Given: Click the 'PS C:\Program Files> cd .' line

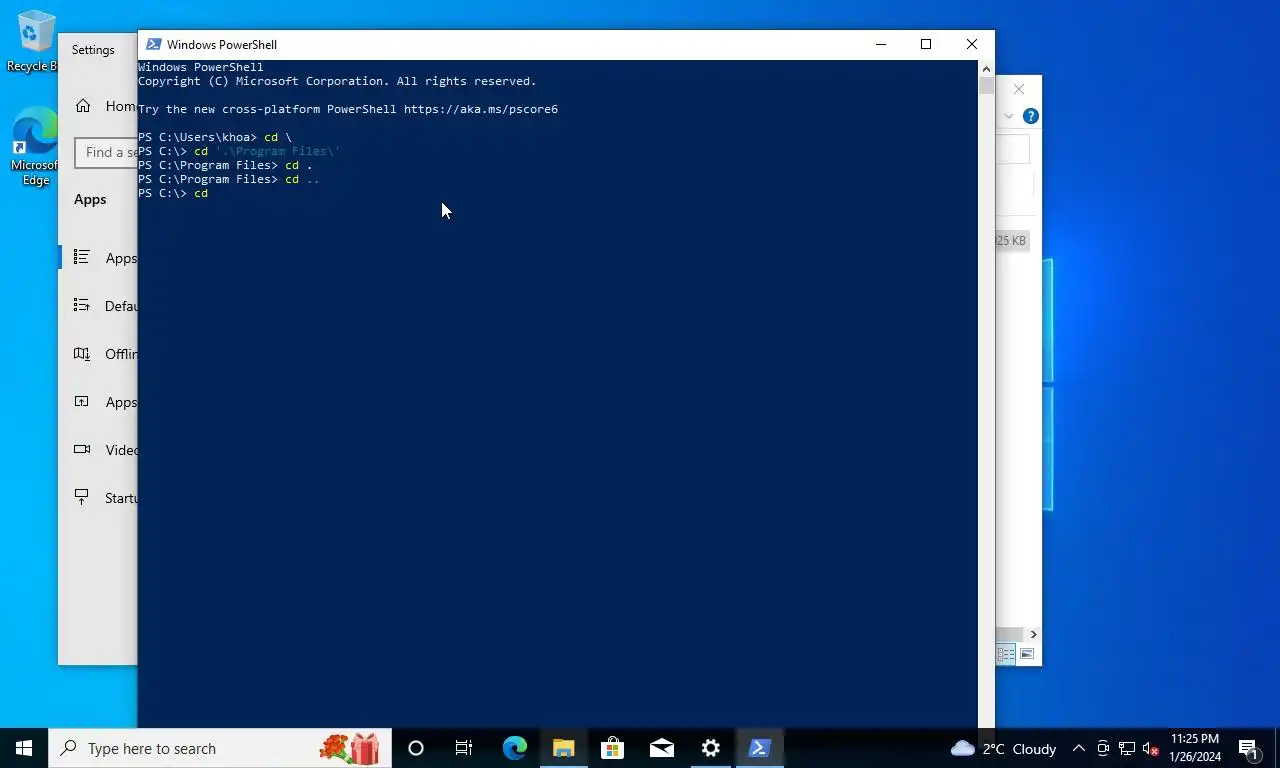Looking at the screenshot, I should pyautogui.click(x=225, y=165).
